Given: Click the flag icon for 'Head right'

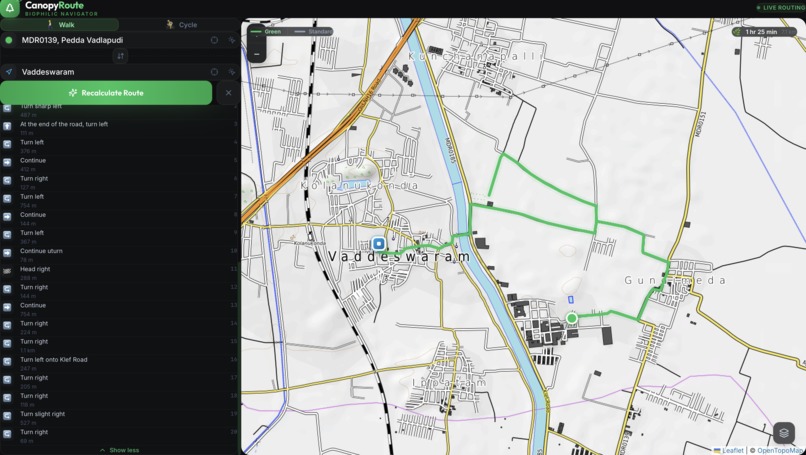Looking at the screenshot, I should (7, 271).
